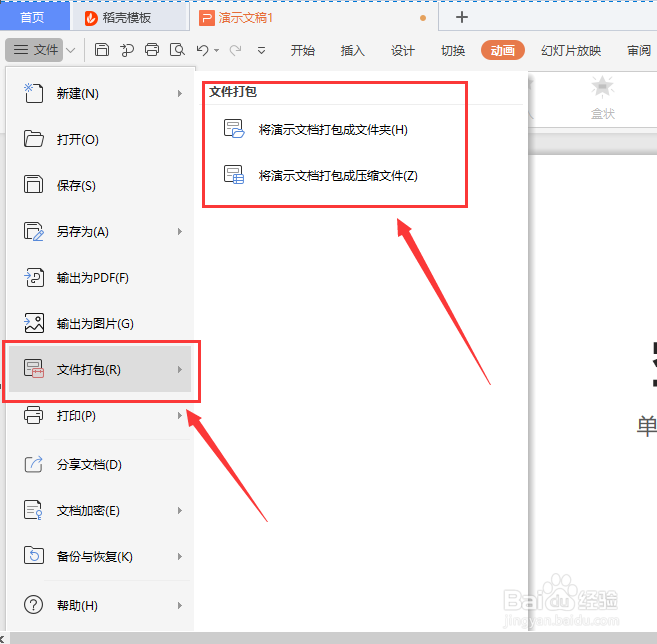Click the package-to-folder icon
The width and height of the screenshot is (657, 644).
click(234, 129)
